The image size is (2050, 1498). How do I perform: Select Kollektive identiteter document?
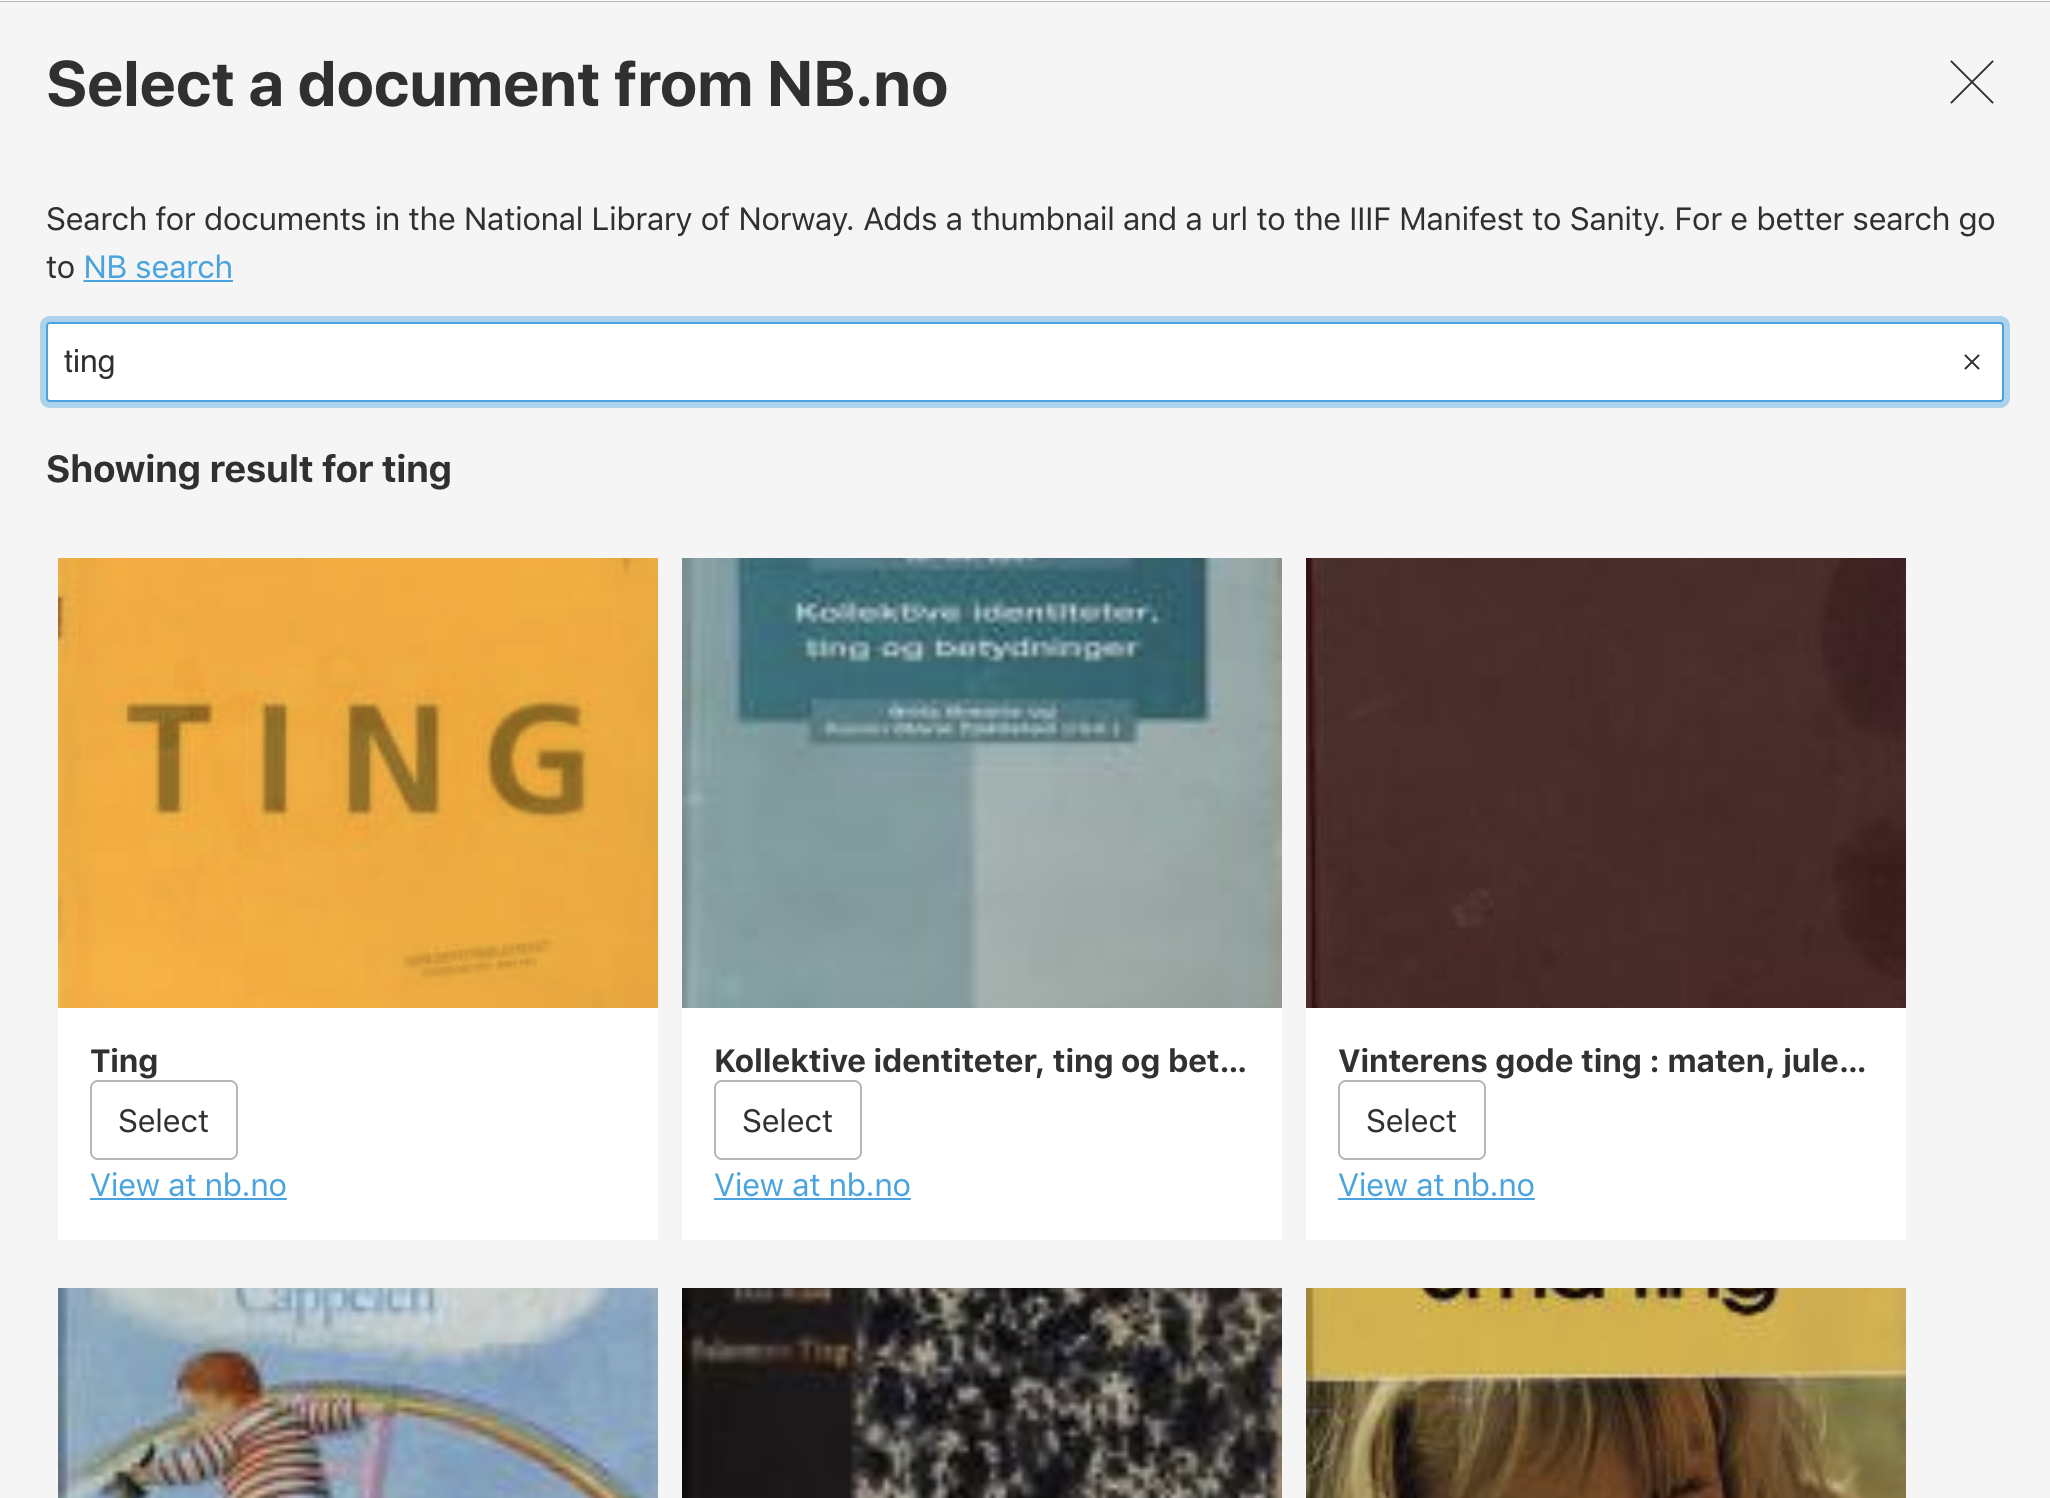(787, 1120)
